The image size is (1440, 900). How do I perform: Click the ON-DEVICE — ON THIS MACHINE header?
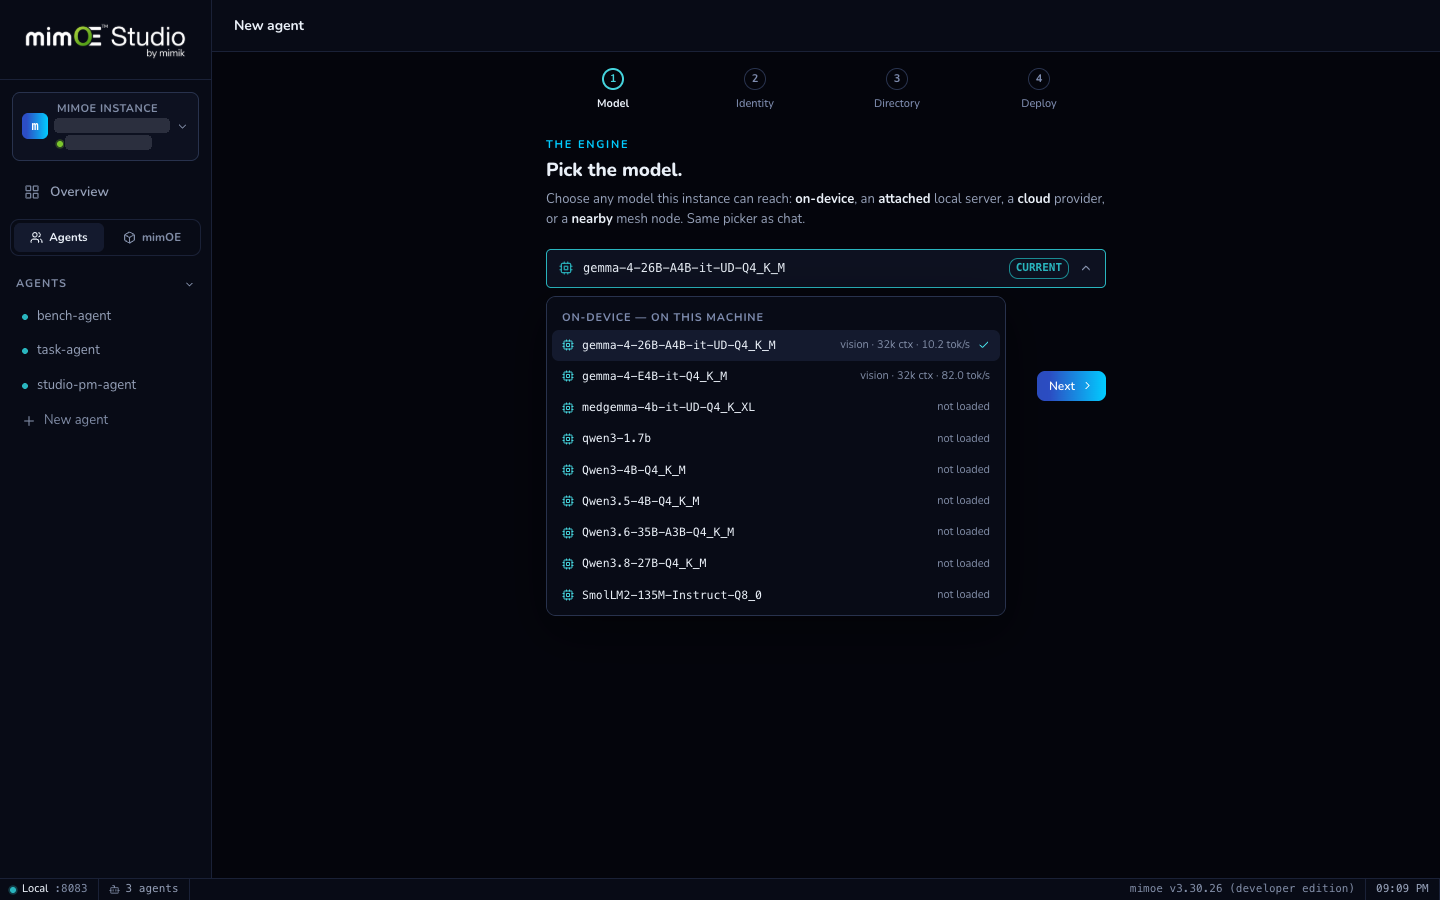[x=663, y=318]
